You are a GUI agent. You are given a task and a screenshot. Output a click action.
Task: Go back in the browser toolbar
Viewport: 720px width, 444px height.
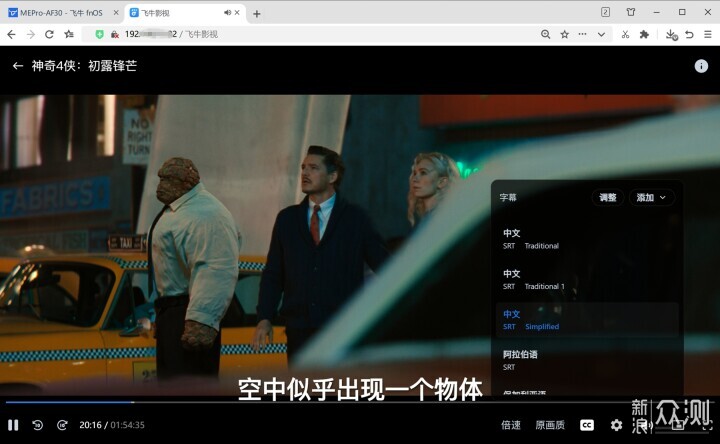pos(11,34)
